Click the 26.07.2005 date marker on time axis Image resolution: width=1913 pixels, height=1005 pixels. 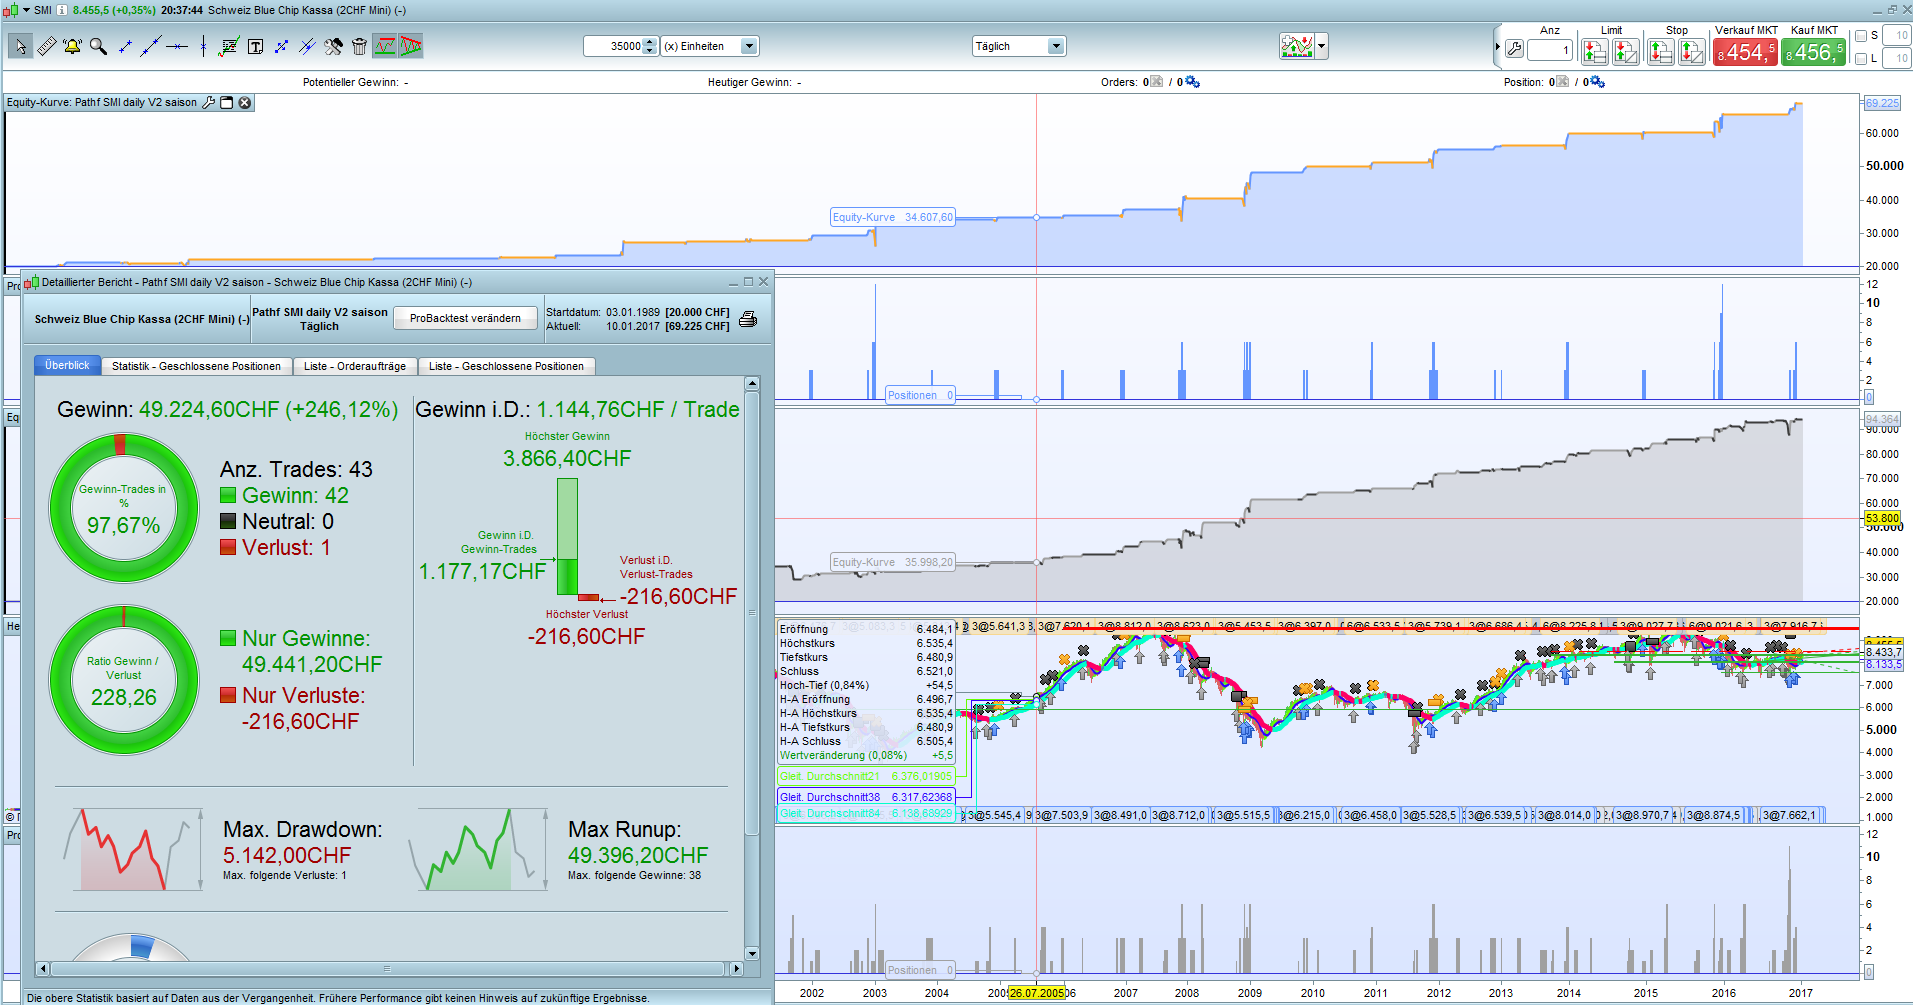[x=1037, y=993]
